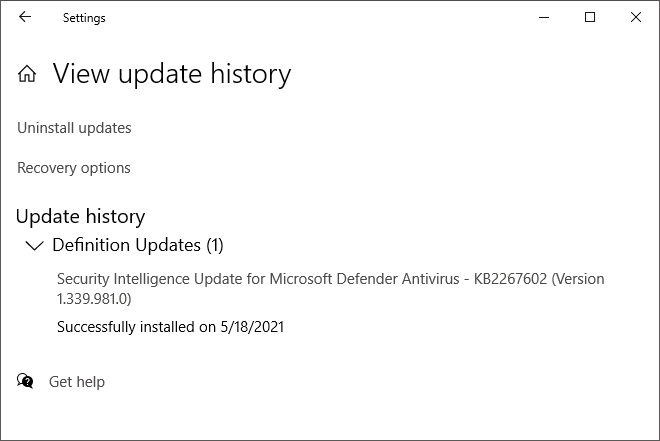Image resolution: width=660 pixels, height=441 pixels.
Task: Maximize the Settings window
Action: tap(590, 17)
